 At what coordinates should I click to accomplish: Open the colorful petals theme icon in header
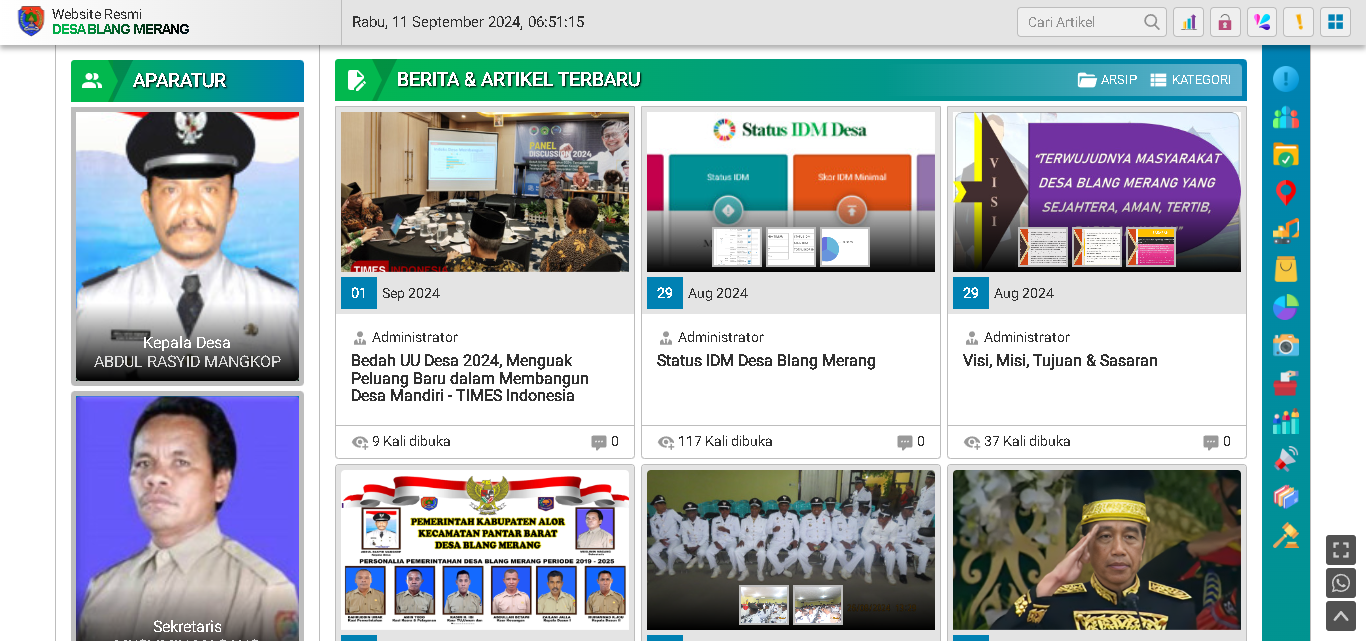point(1262,22)
